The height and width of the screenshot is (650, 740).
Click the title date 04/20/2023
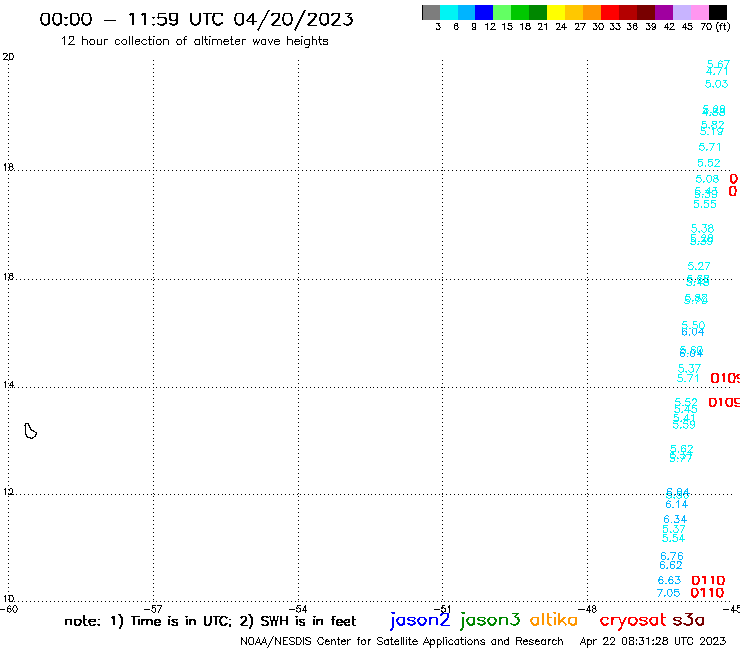pos(293,19)
